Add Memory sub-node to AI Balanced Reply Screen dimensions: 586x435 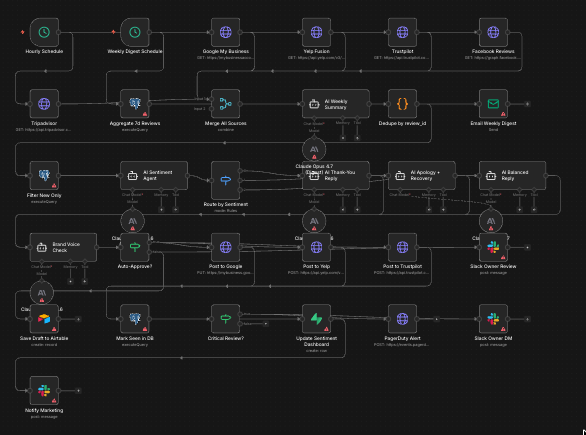pyautogui.click(x=519, y=210)
